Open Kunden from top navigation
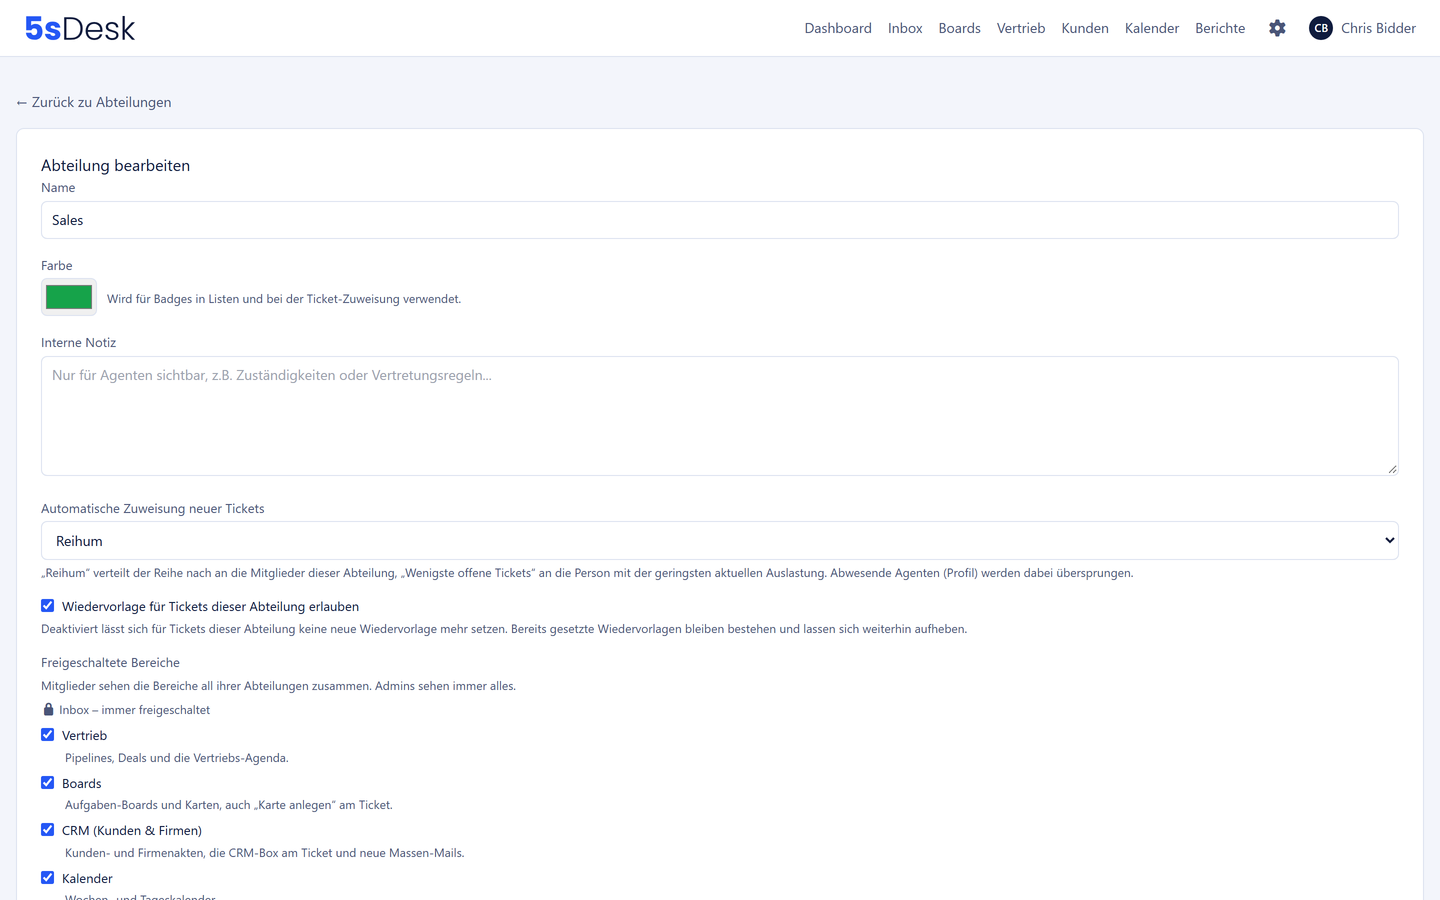 click(x=1085, y=28)
